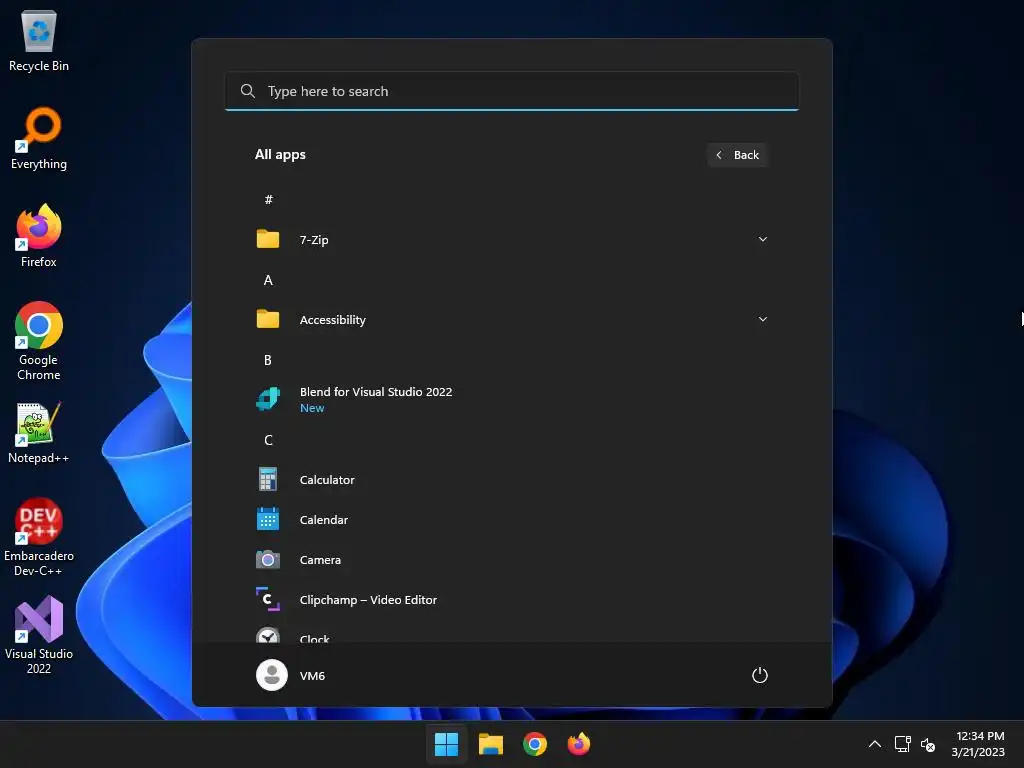
Task: Open the clock and date 12:34 PM
Action: tap(978, 744)
